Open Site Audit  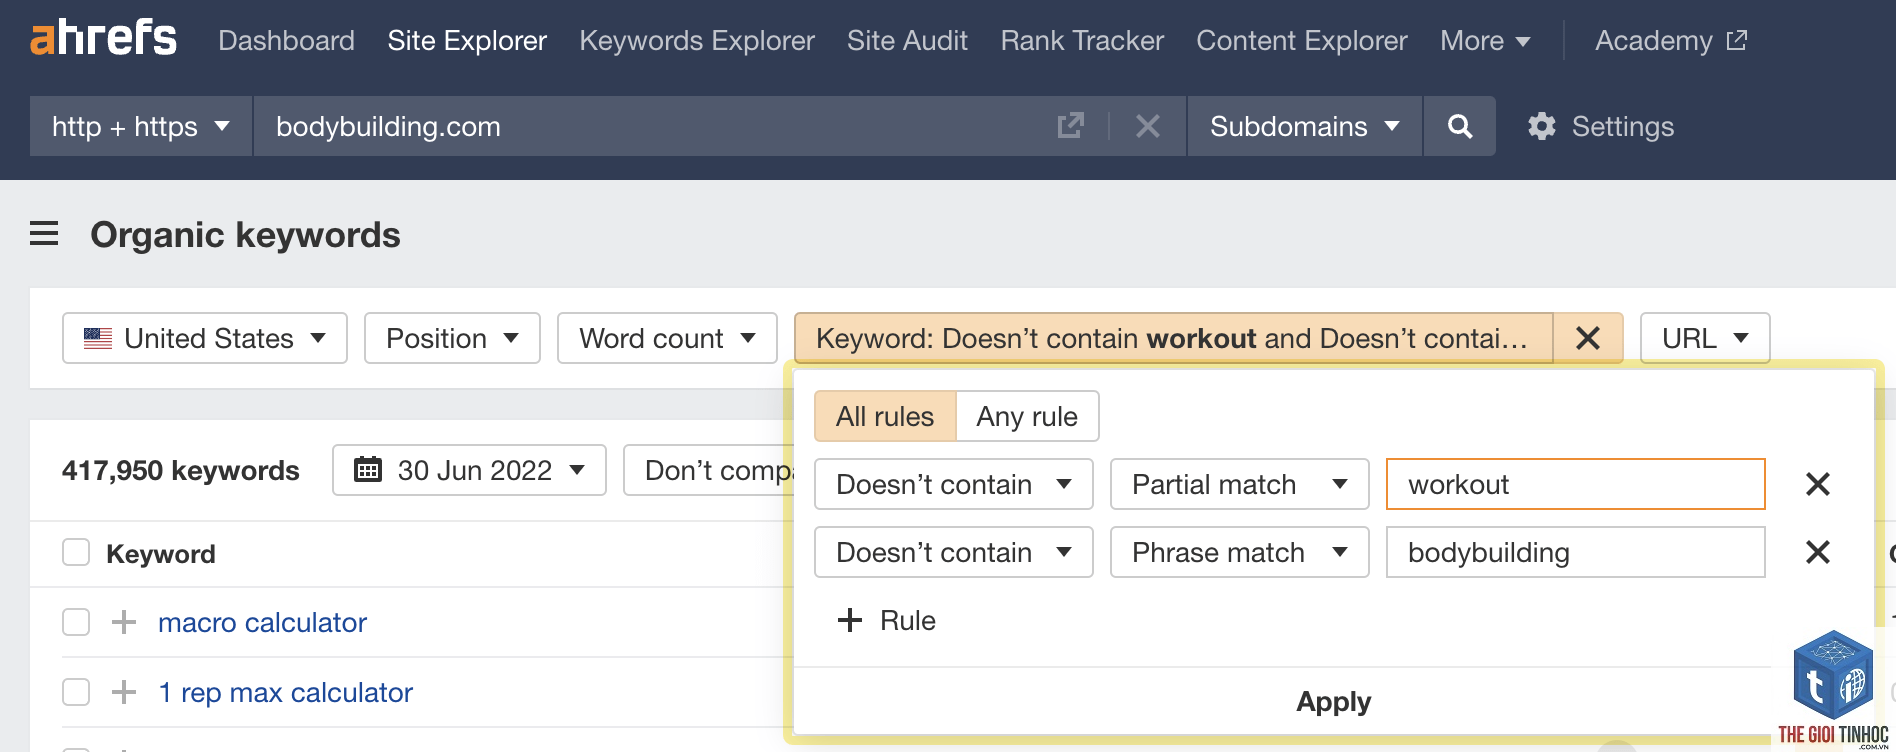(907, 40)
